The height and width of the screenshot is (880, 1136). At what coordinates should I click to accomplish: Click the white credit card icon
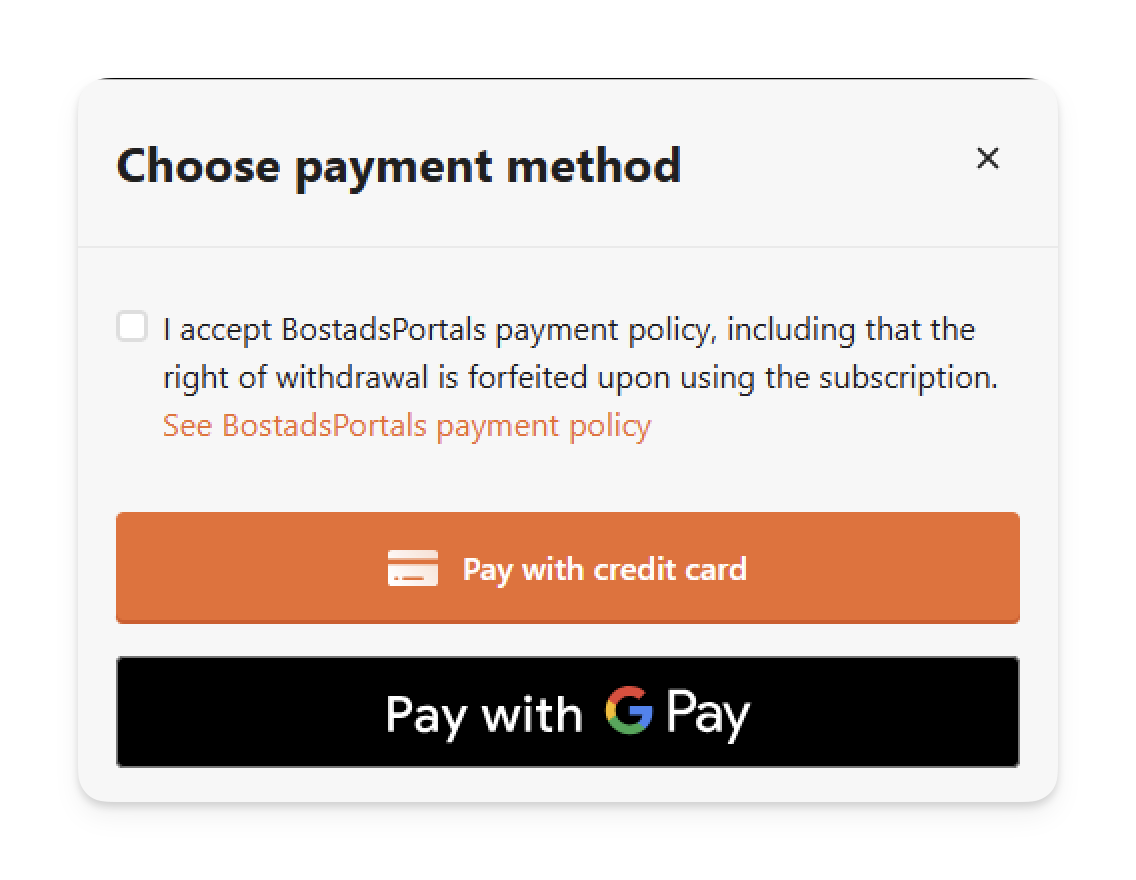[x=413, y=568]
